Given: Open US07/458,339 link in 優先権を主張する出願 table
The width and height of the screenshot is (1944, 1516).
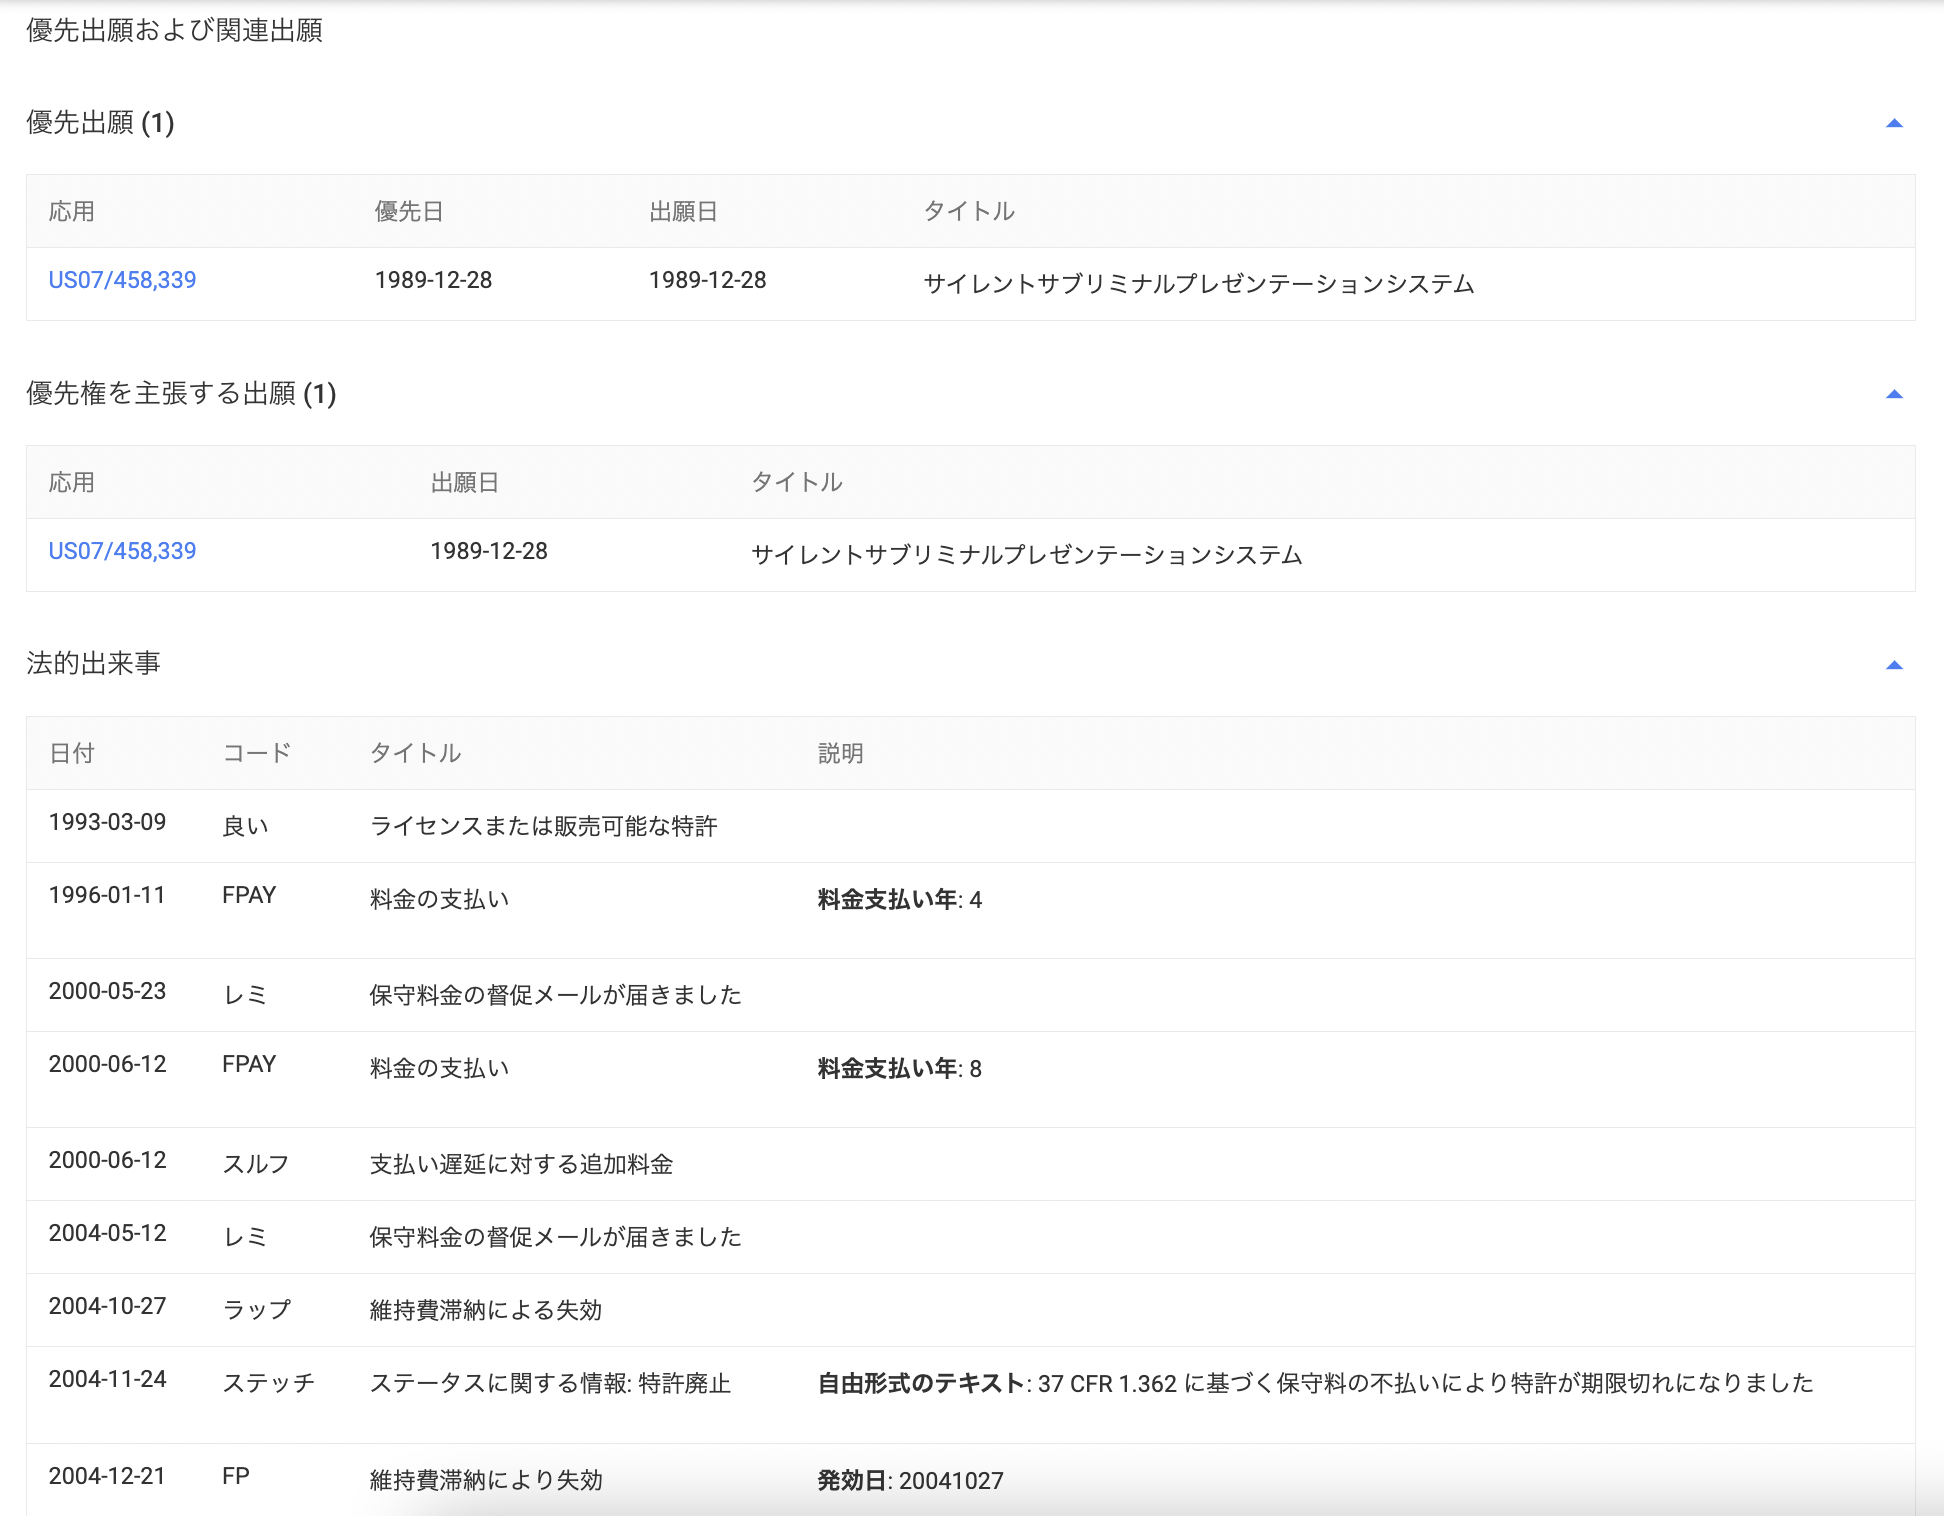Looking at the screenshot, I should tap(122, 551).
